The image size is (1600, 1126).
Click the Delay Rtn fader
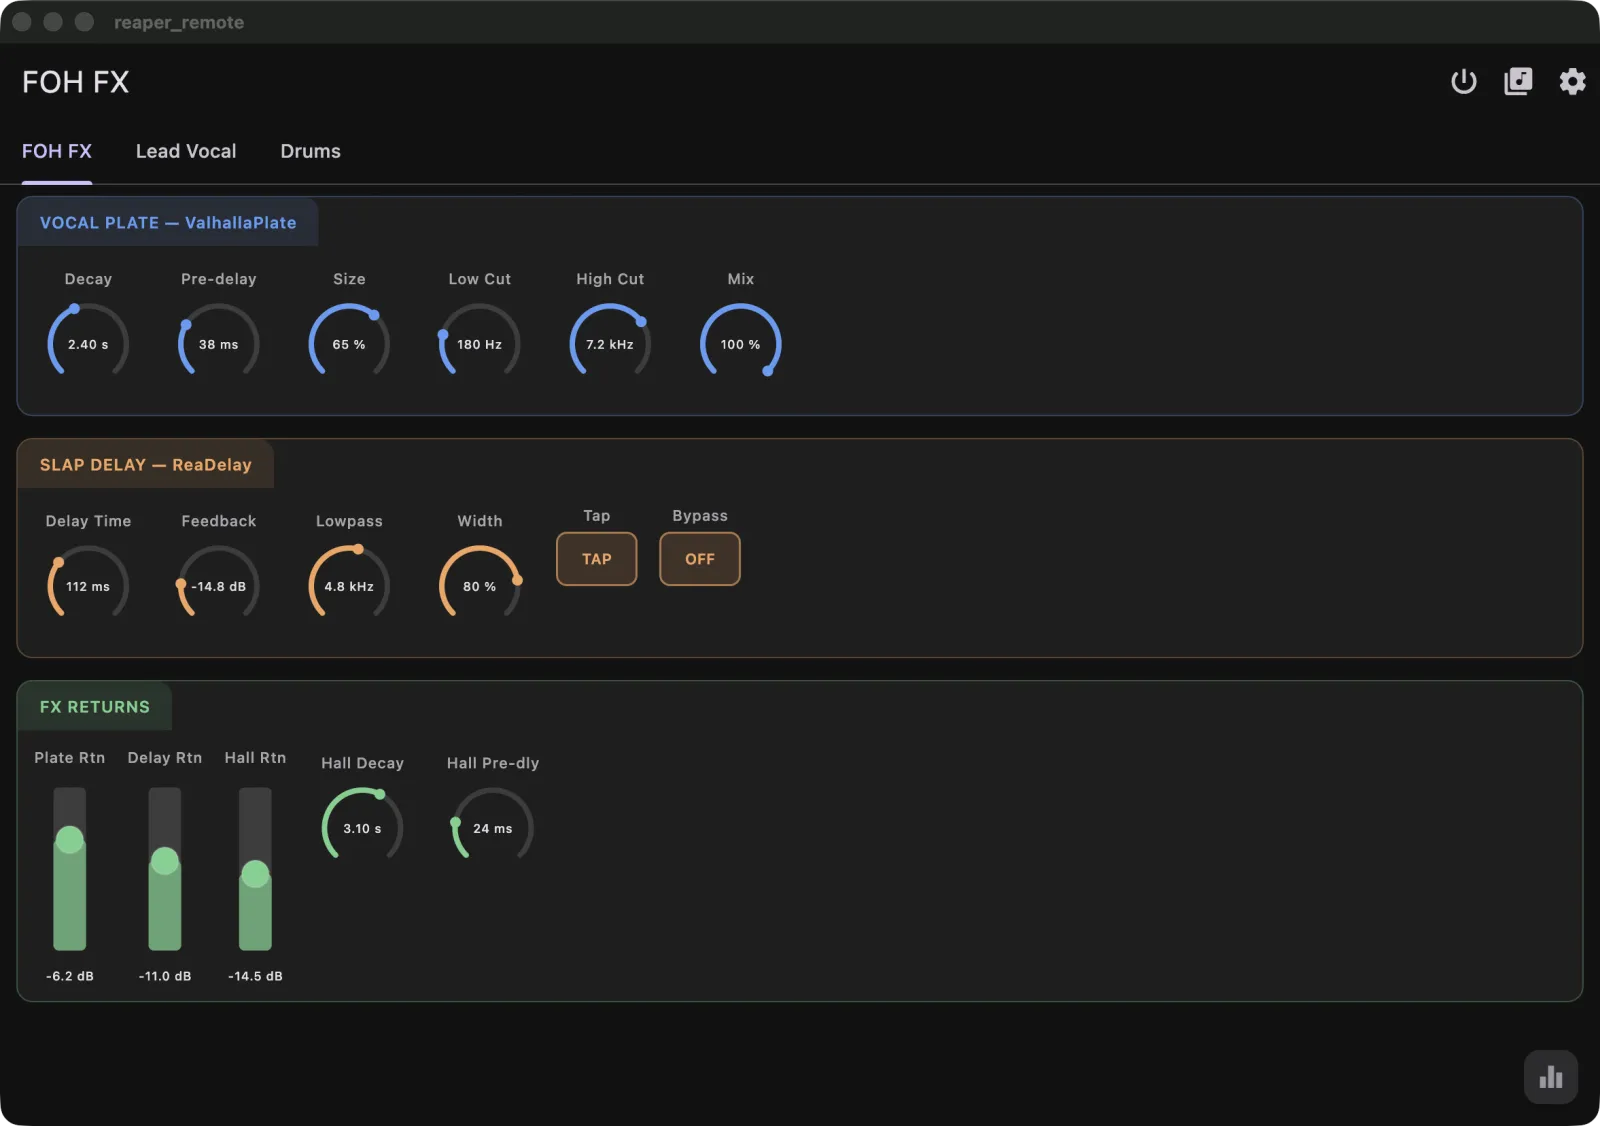(x=165, y=868)
